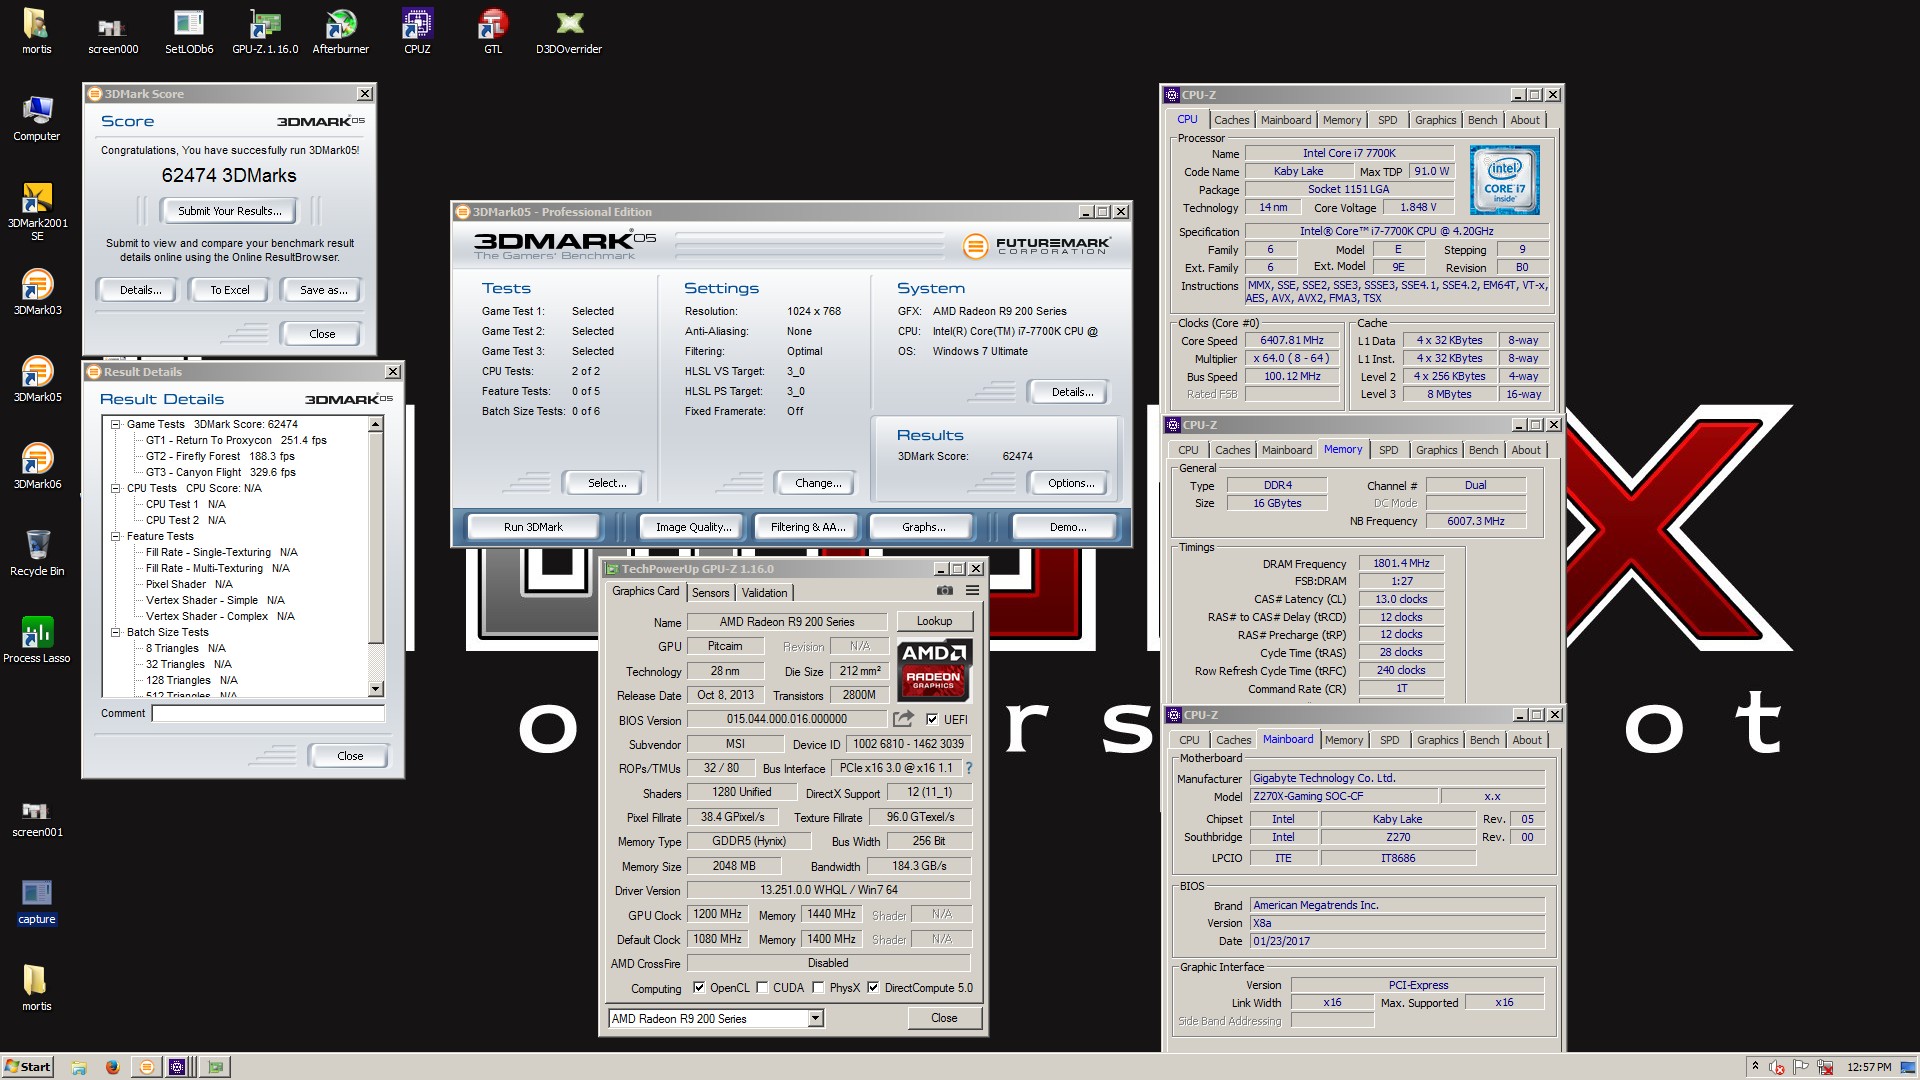Collapse the Game Tests tree node

[x=116, y=424]
